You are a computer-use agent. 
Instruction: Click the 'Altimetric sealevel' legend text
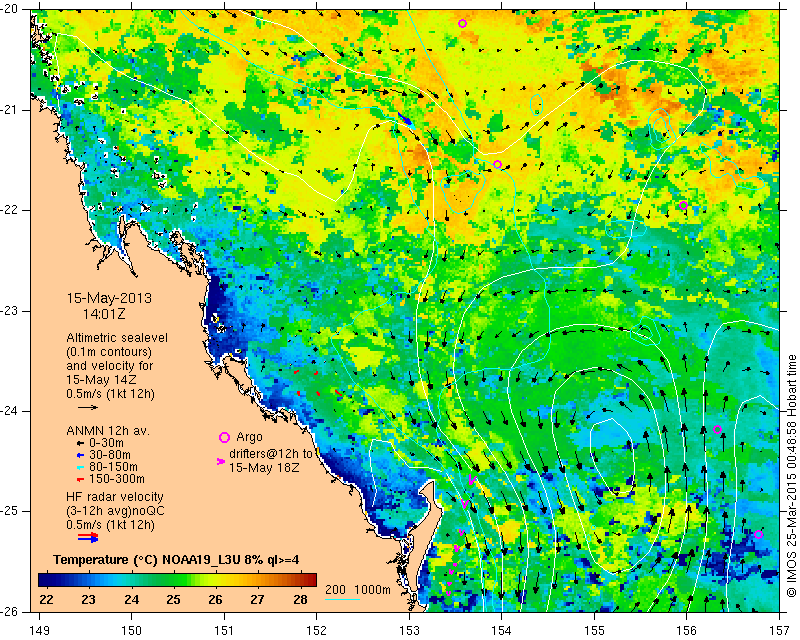point(117,338)
